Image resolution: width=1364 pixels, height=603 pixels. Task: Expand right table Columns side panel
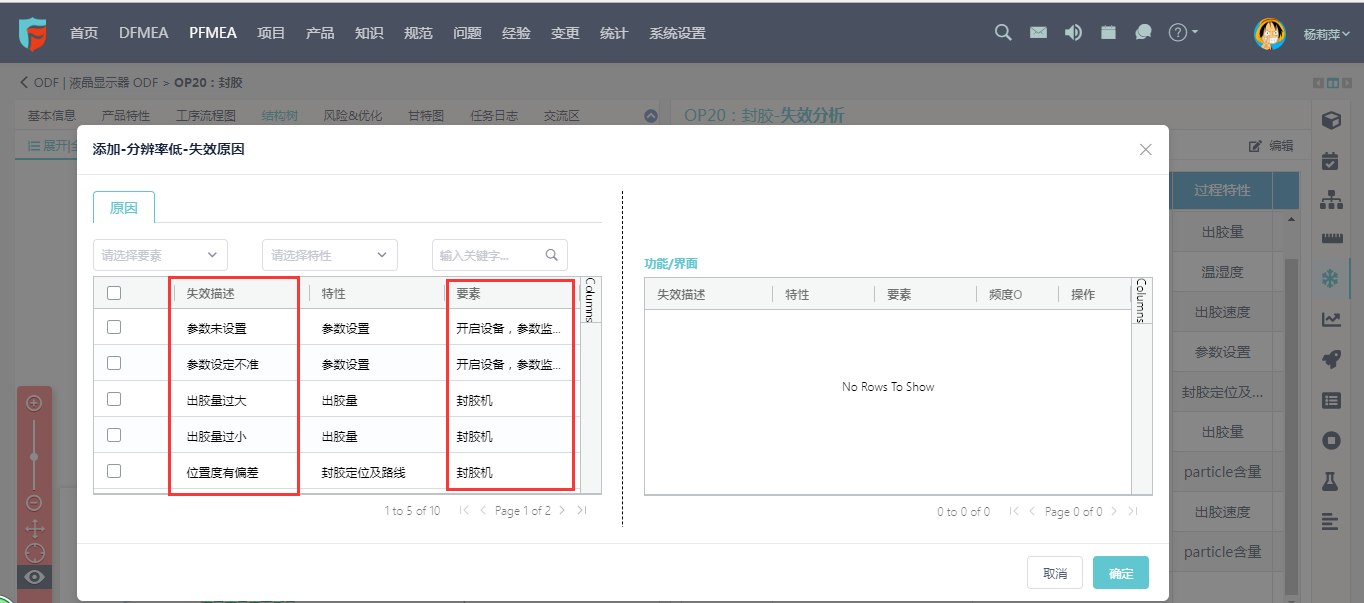1140,300
